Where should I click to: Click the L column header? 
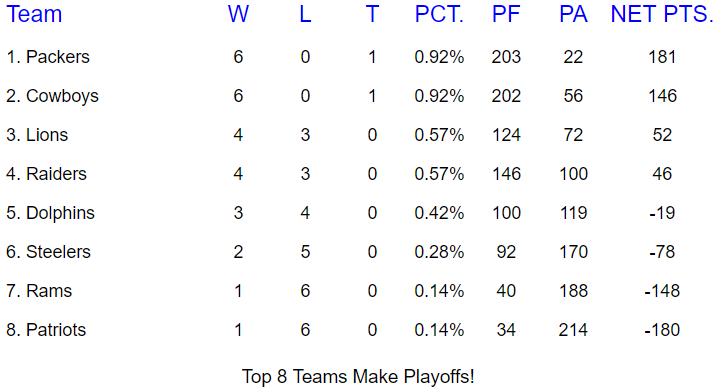[305, 14]
